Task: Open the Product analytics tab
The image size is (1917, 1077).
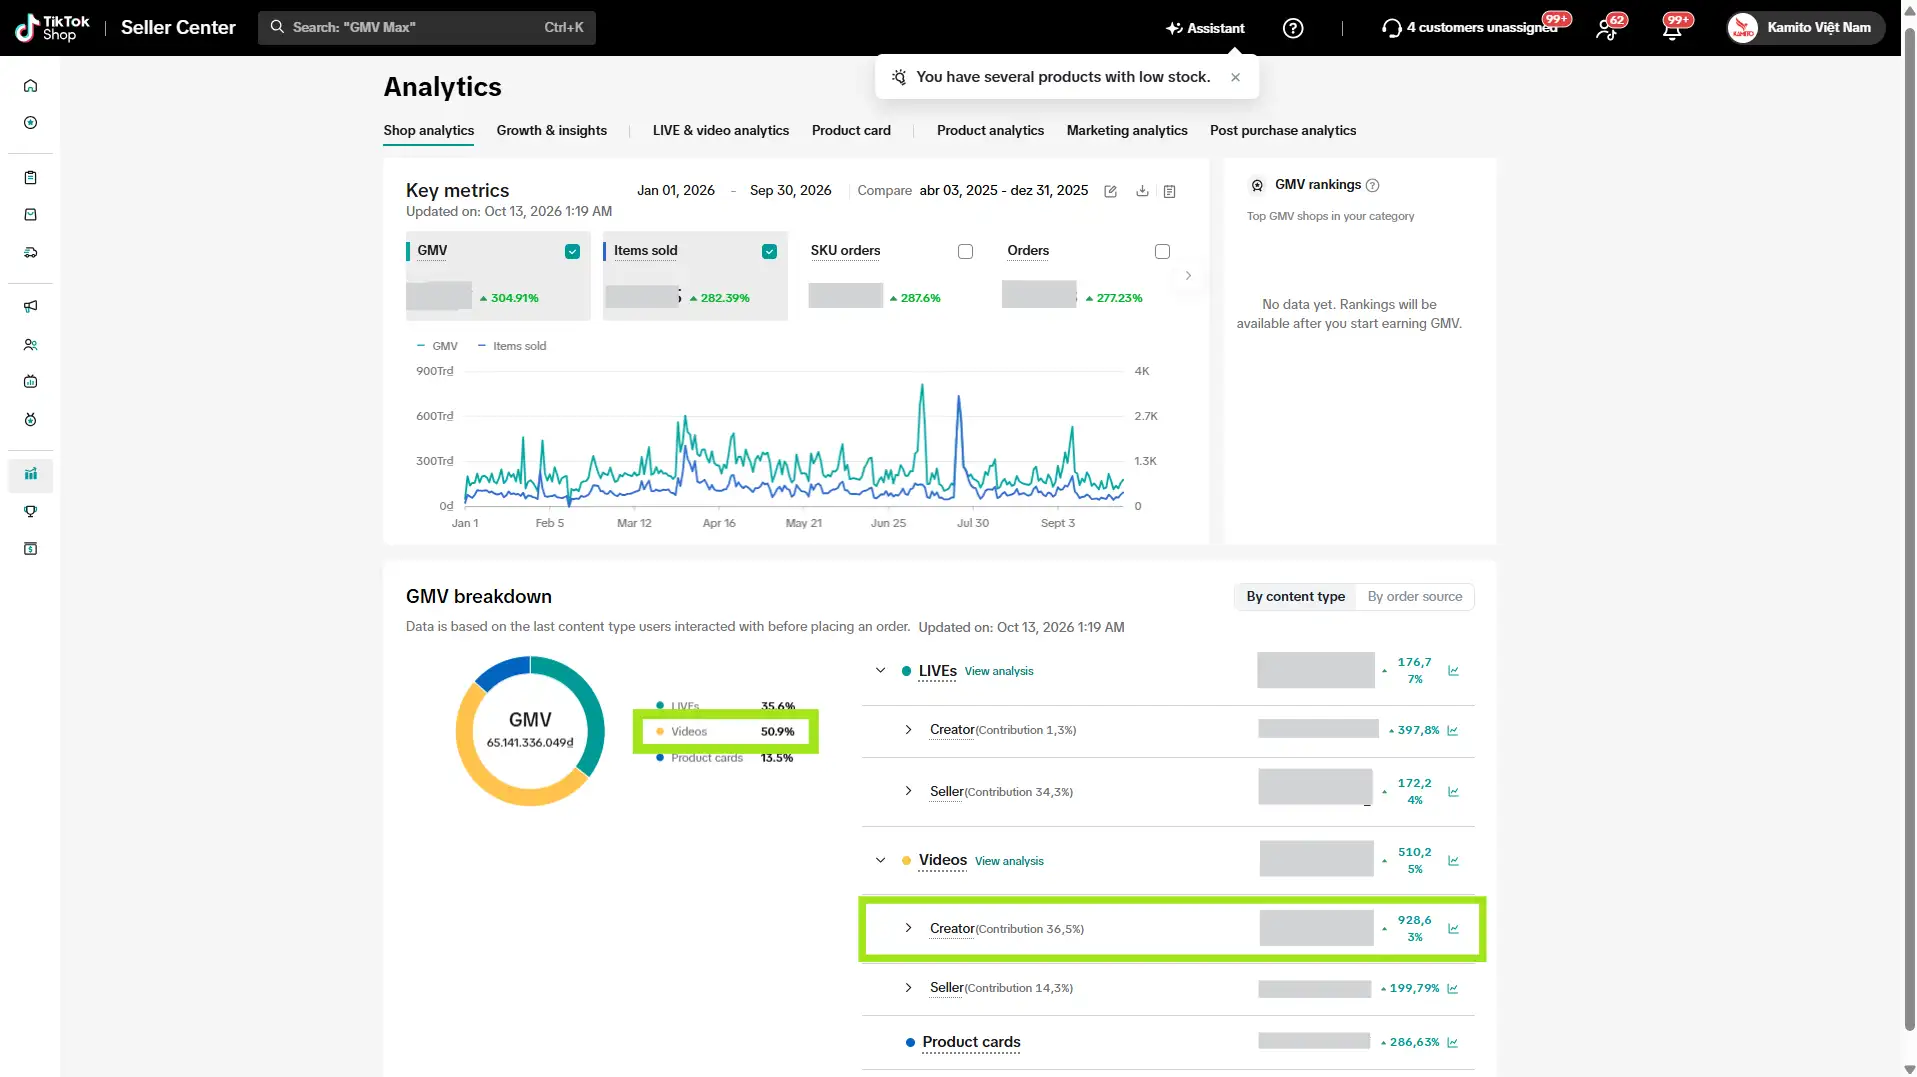Action: pos(990,131)
